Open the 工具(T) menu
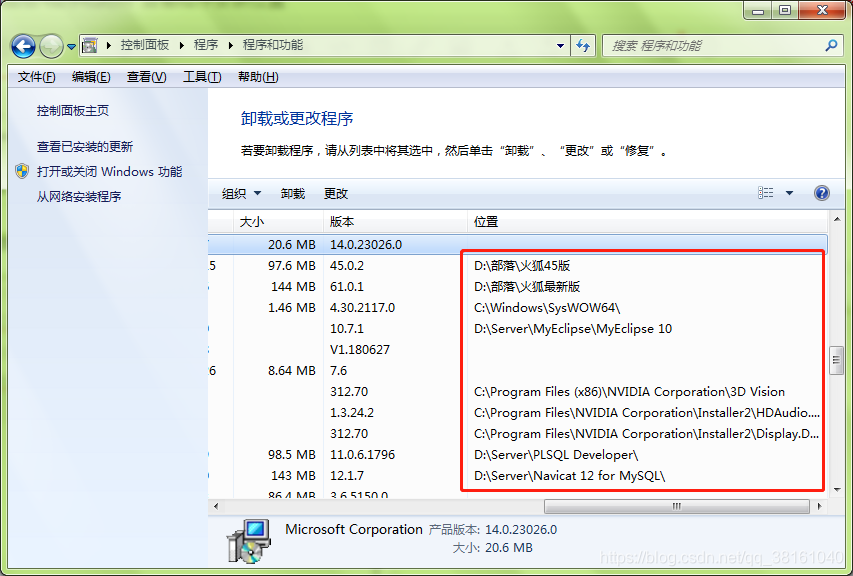The width and height of the screenshot is (853, 576). [x=202, y=77]
